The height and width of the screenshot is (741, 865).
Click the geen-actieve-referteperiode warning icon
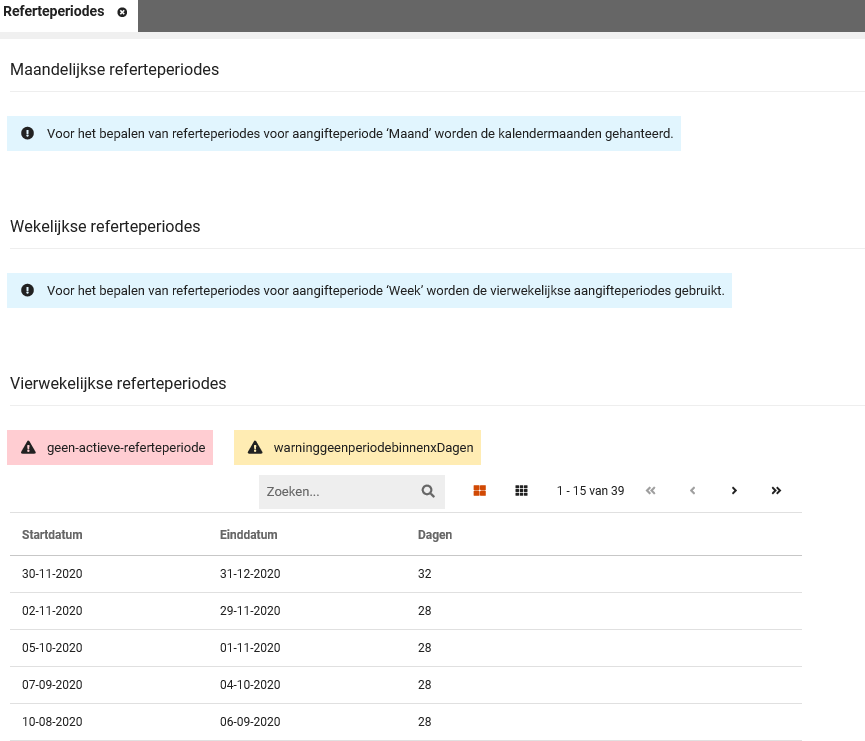27,448
